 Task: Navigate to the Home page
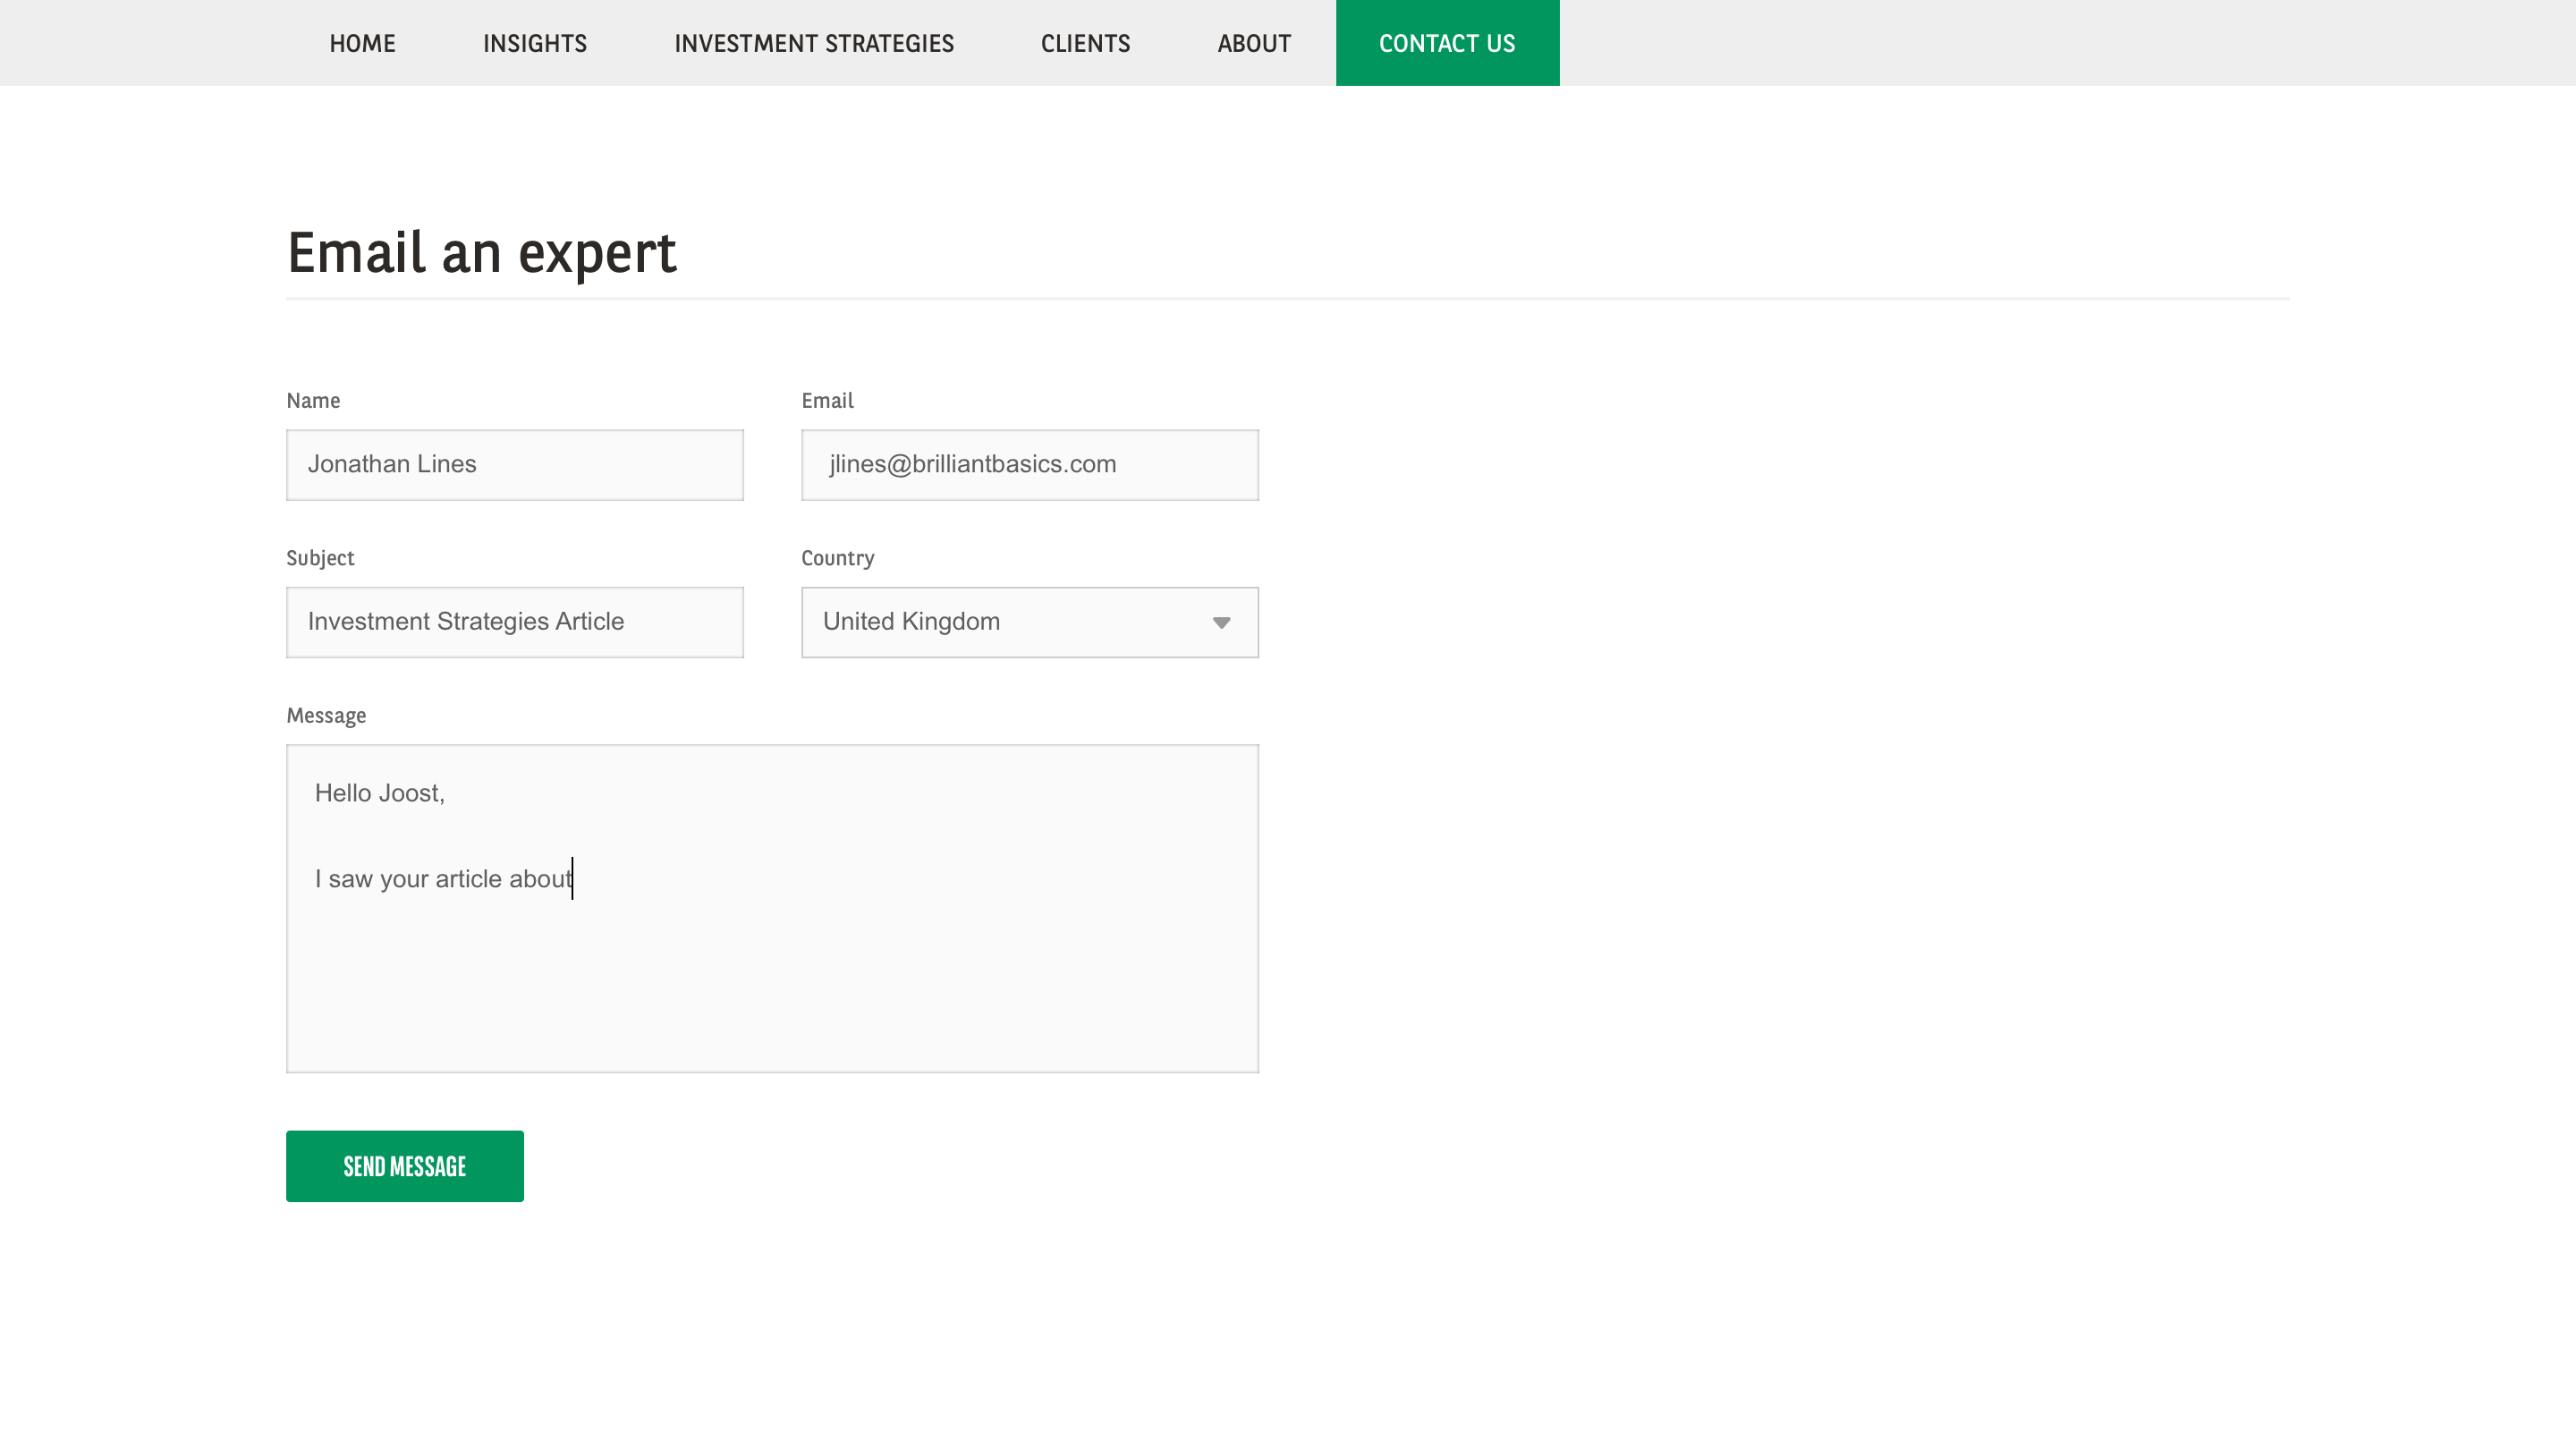coord(362,43)
